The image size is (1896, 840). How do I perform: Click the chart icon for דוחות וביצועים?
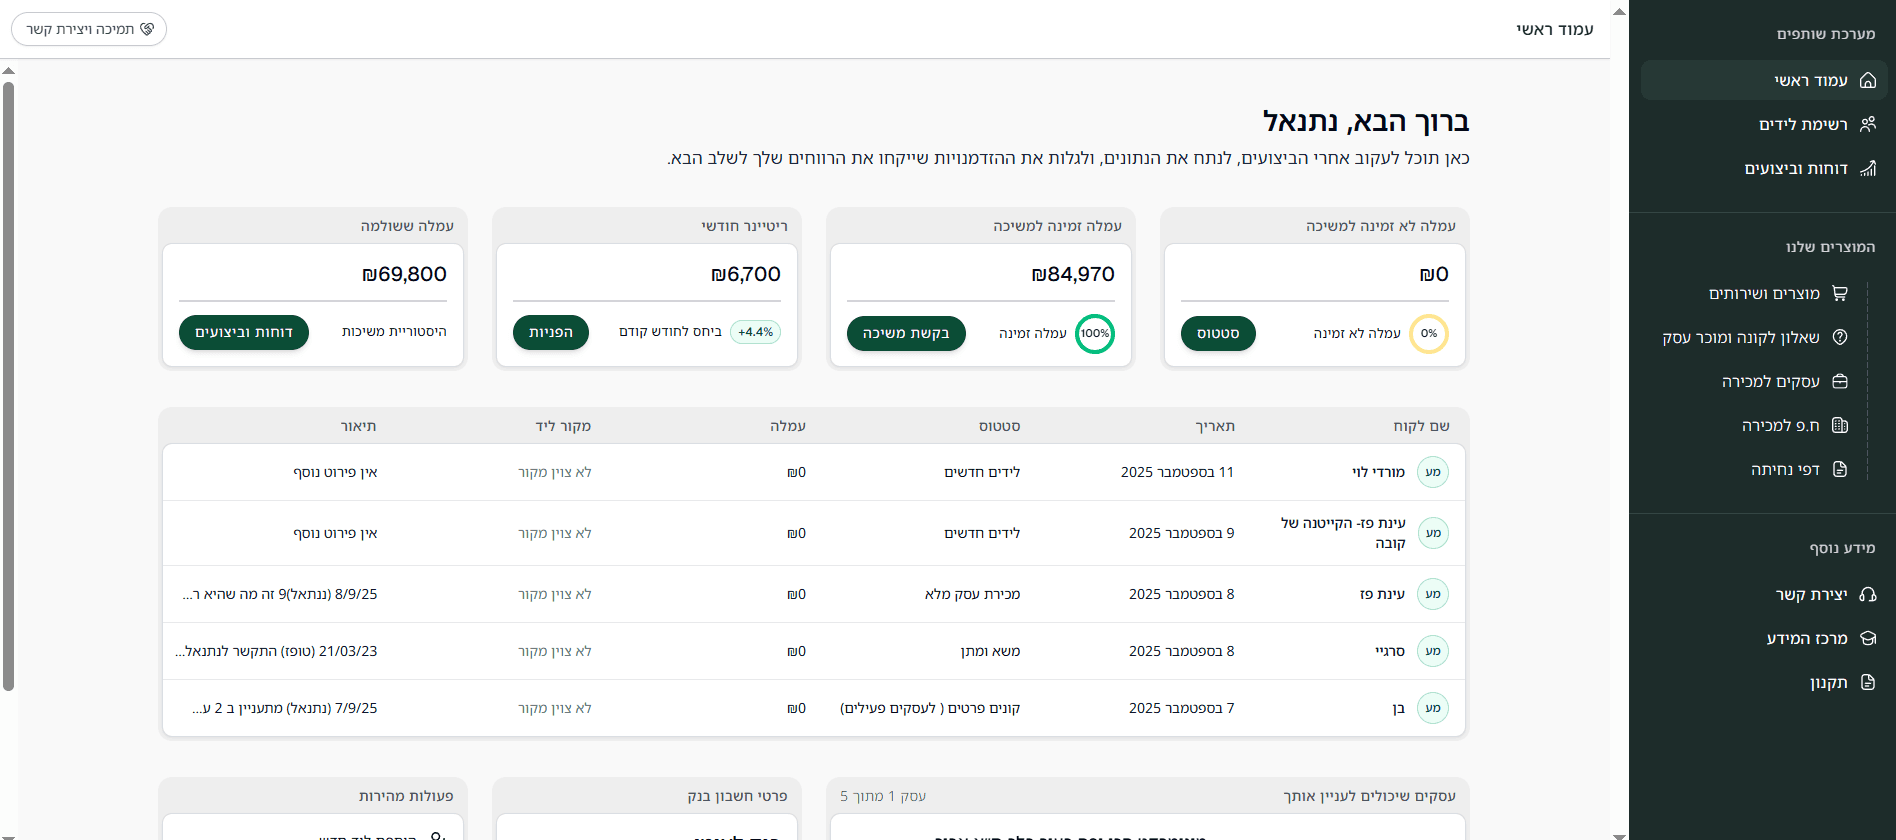pos(1867,168)
